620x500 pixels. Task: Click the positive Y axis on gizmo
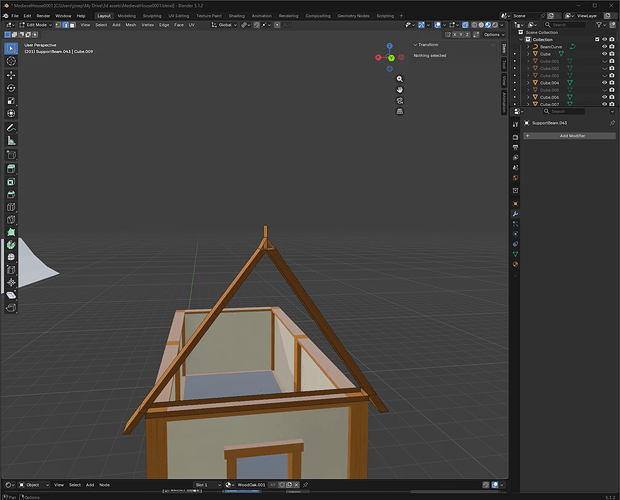(x=391, y=58)
